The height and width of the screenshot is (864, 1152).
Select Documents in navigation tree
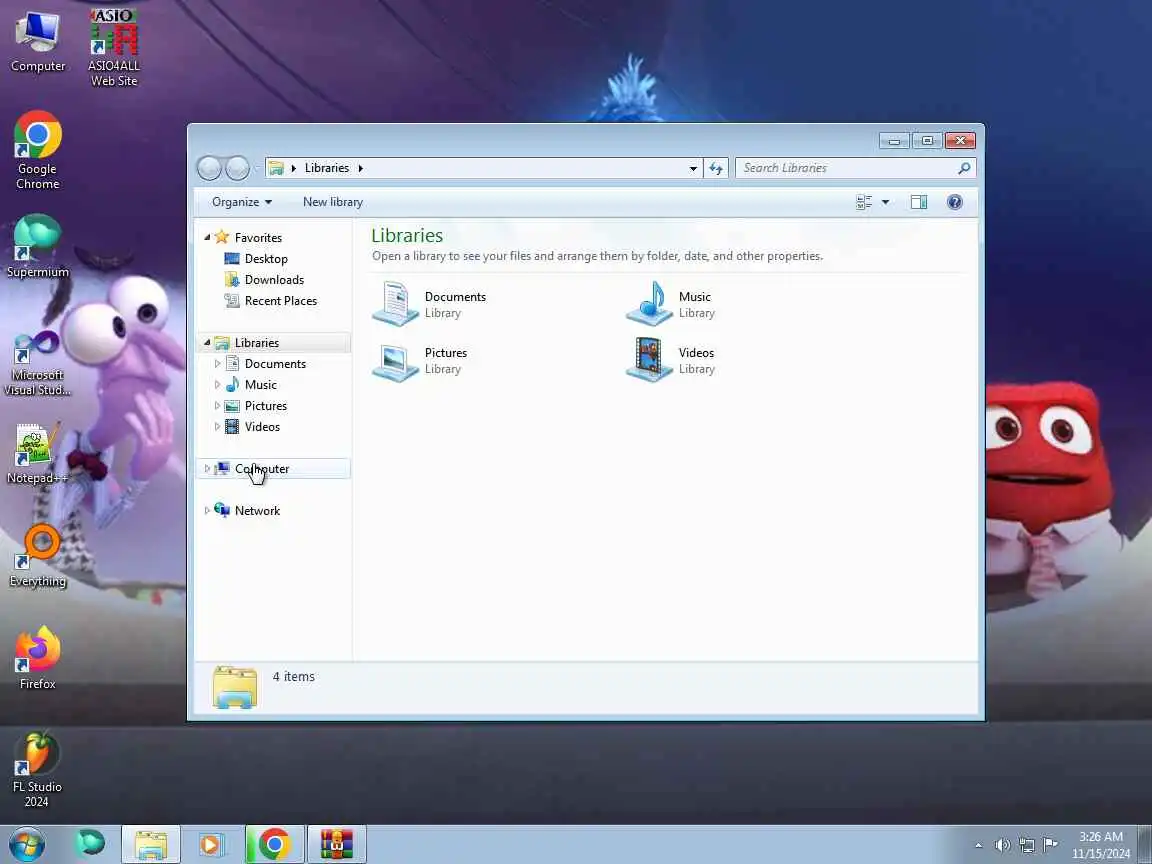[275, 364]
